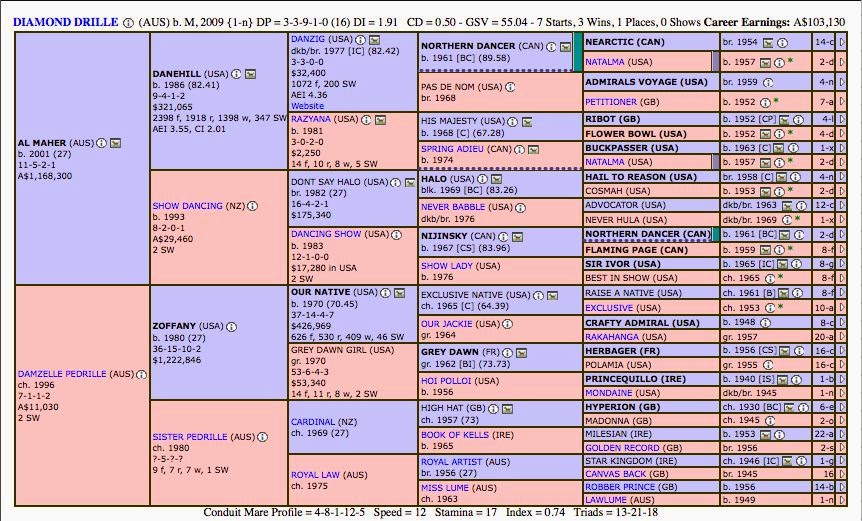Click info icon next to DANCING SHOW

coord(396,235)
